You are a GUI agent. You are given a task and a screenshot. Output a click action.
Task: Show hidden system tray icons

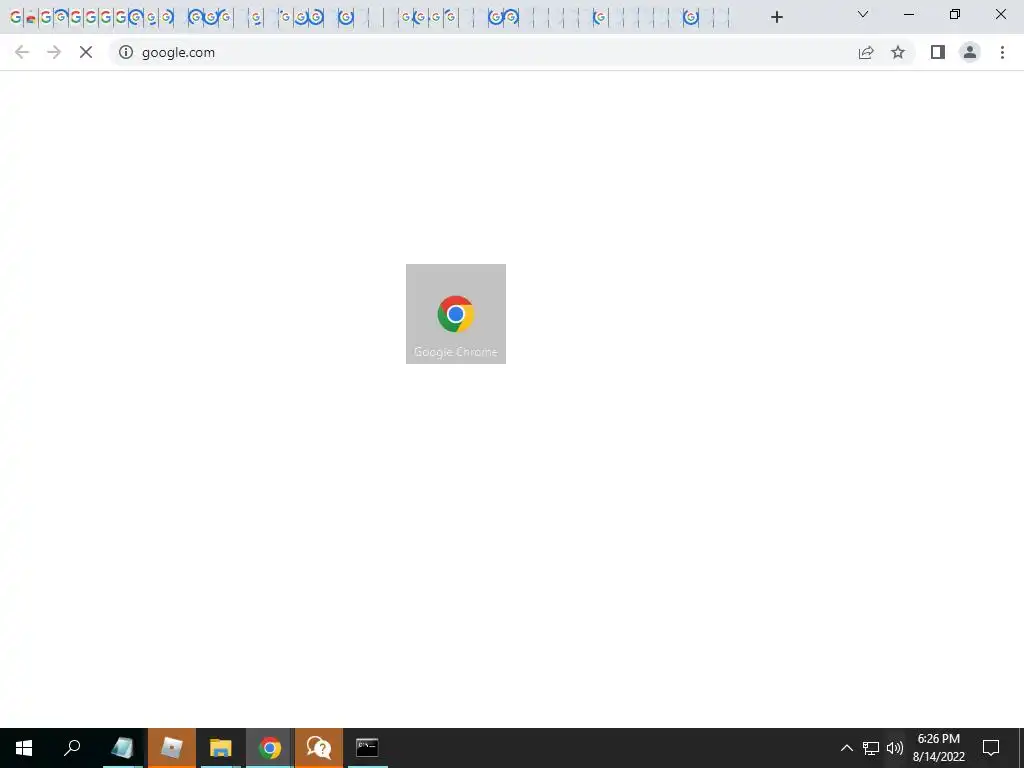point(846,748)
